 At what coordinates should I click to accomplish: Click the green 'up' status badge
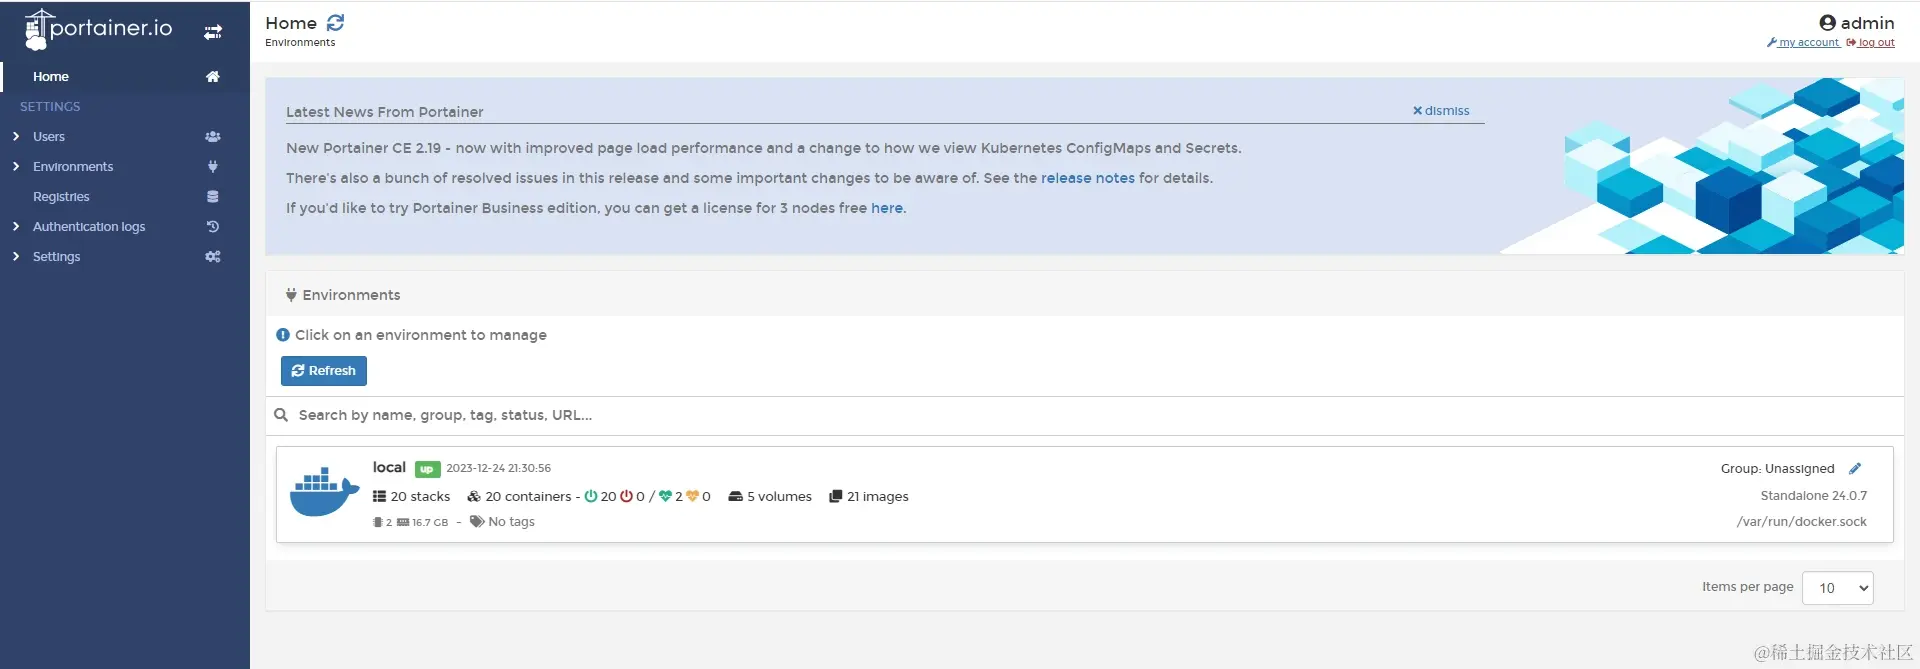(427, 469)
